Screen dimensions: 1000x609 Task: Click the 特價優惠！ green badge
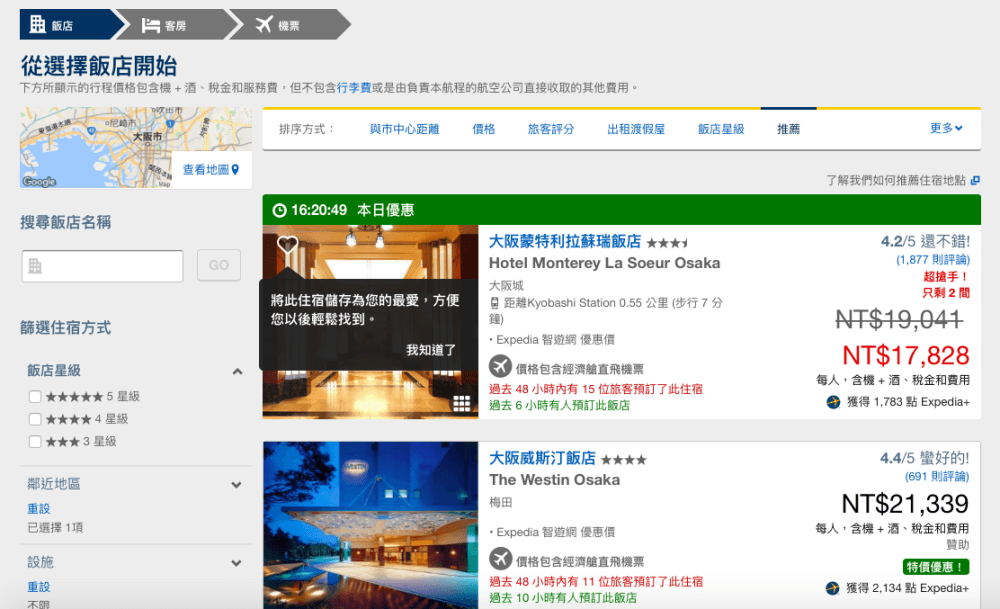936,567
